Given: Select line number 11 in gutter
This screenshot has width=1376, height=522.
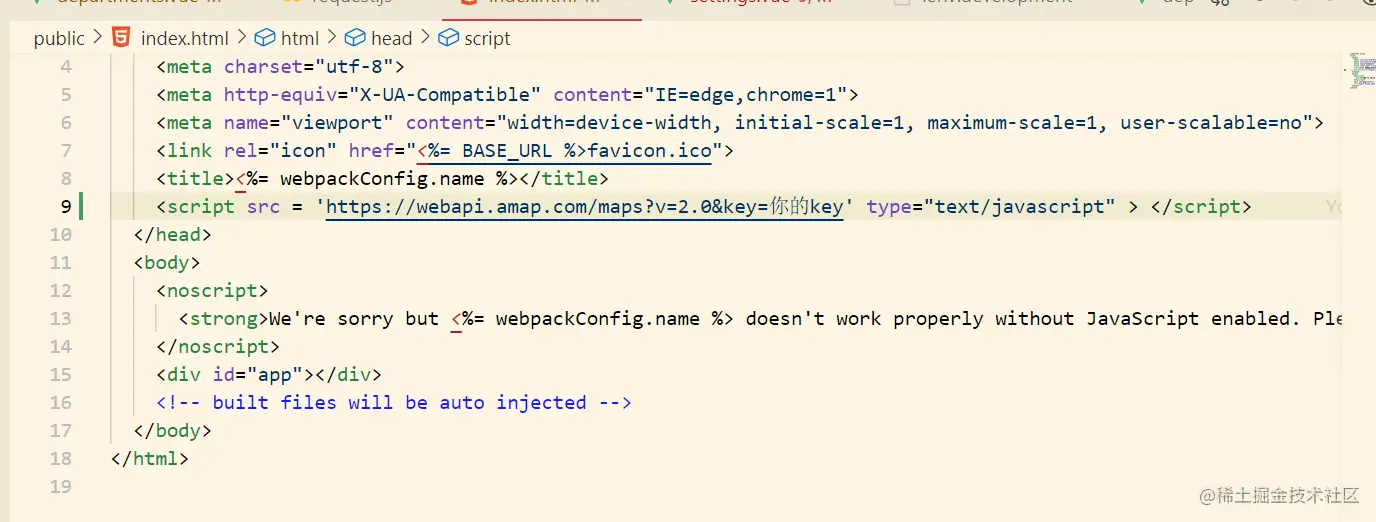Looking at the screenshot, I should click(x=60, y=263).
